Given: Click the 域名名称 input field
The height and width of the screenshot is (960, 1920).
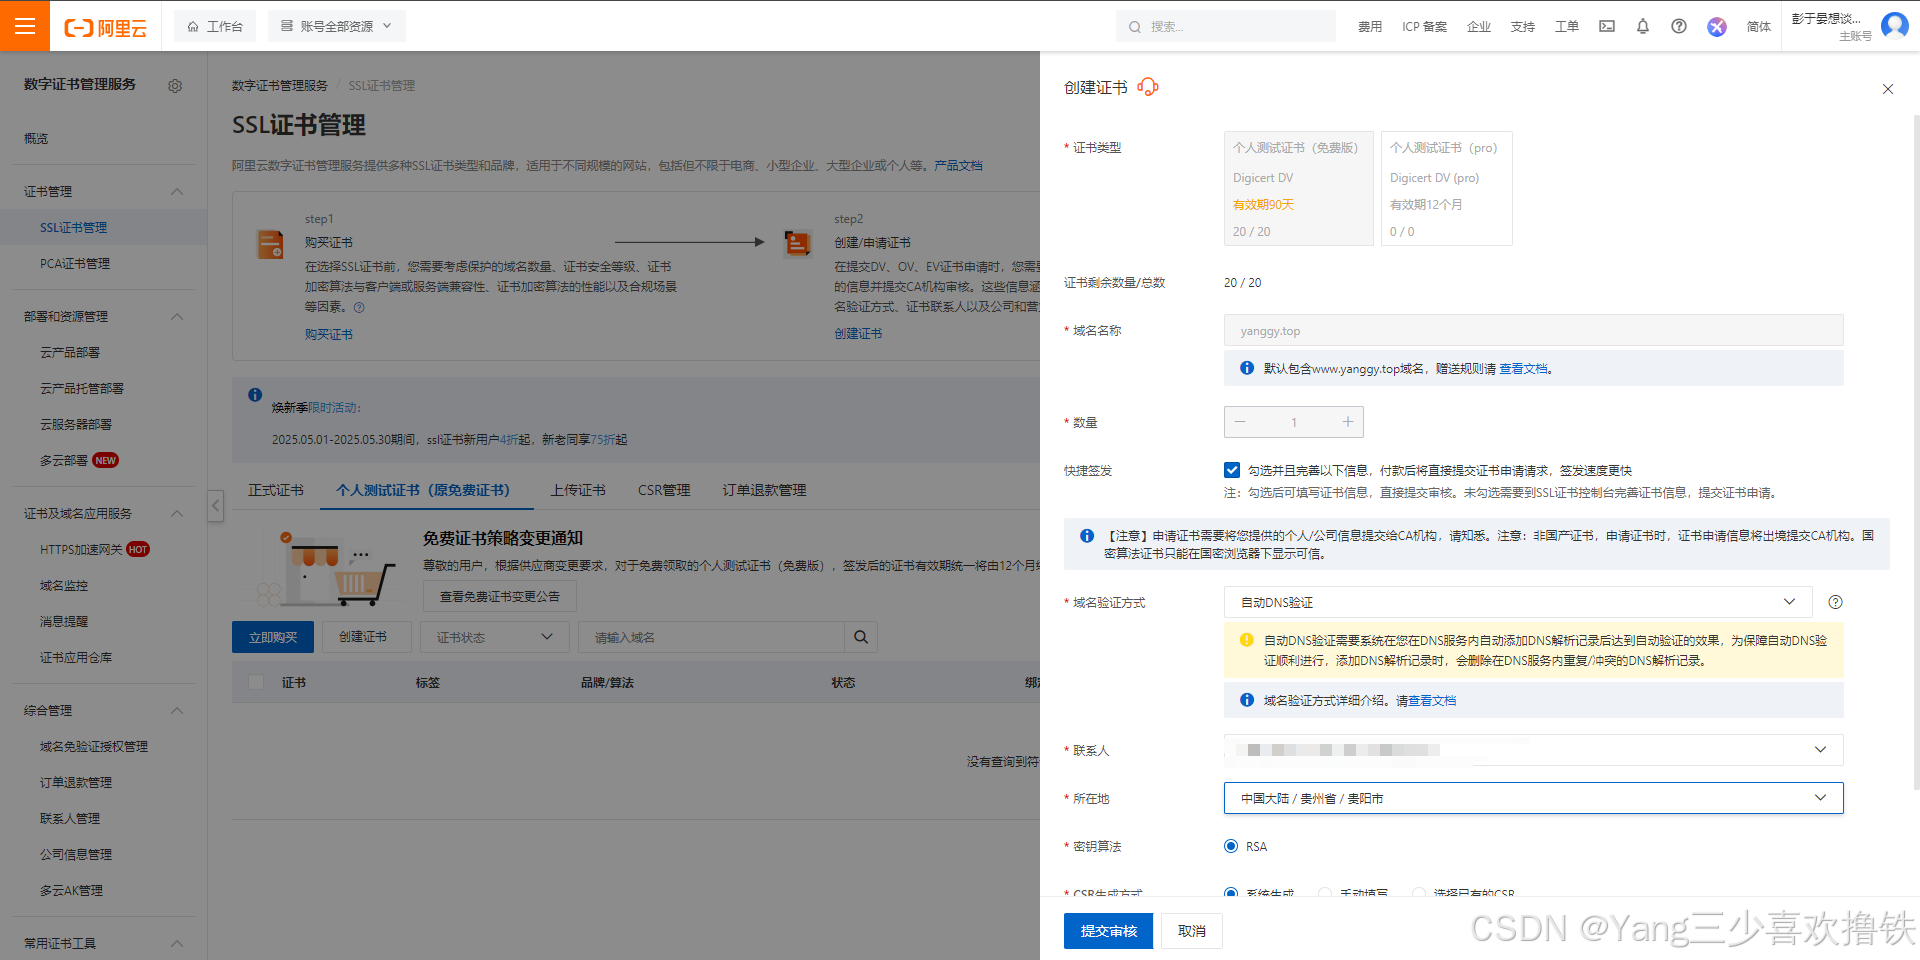Looking at the screenshot, I should [1534, 330].
